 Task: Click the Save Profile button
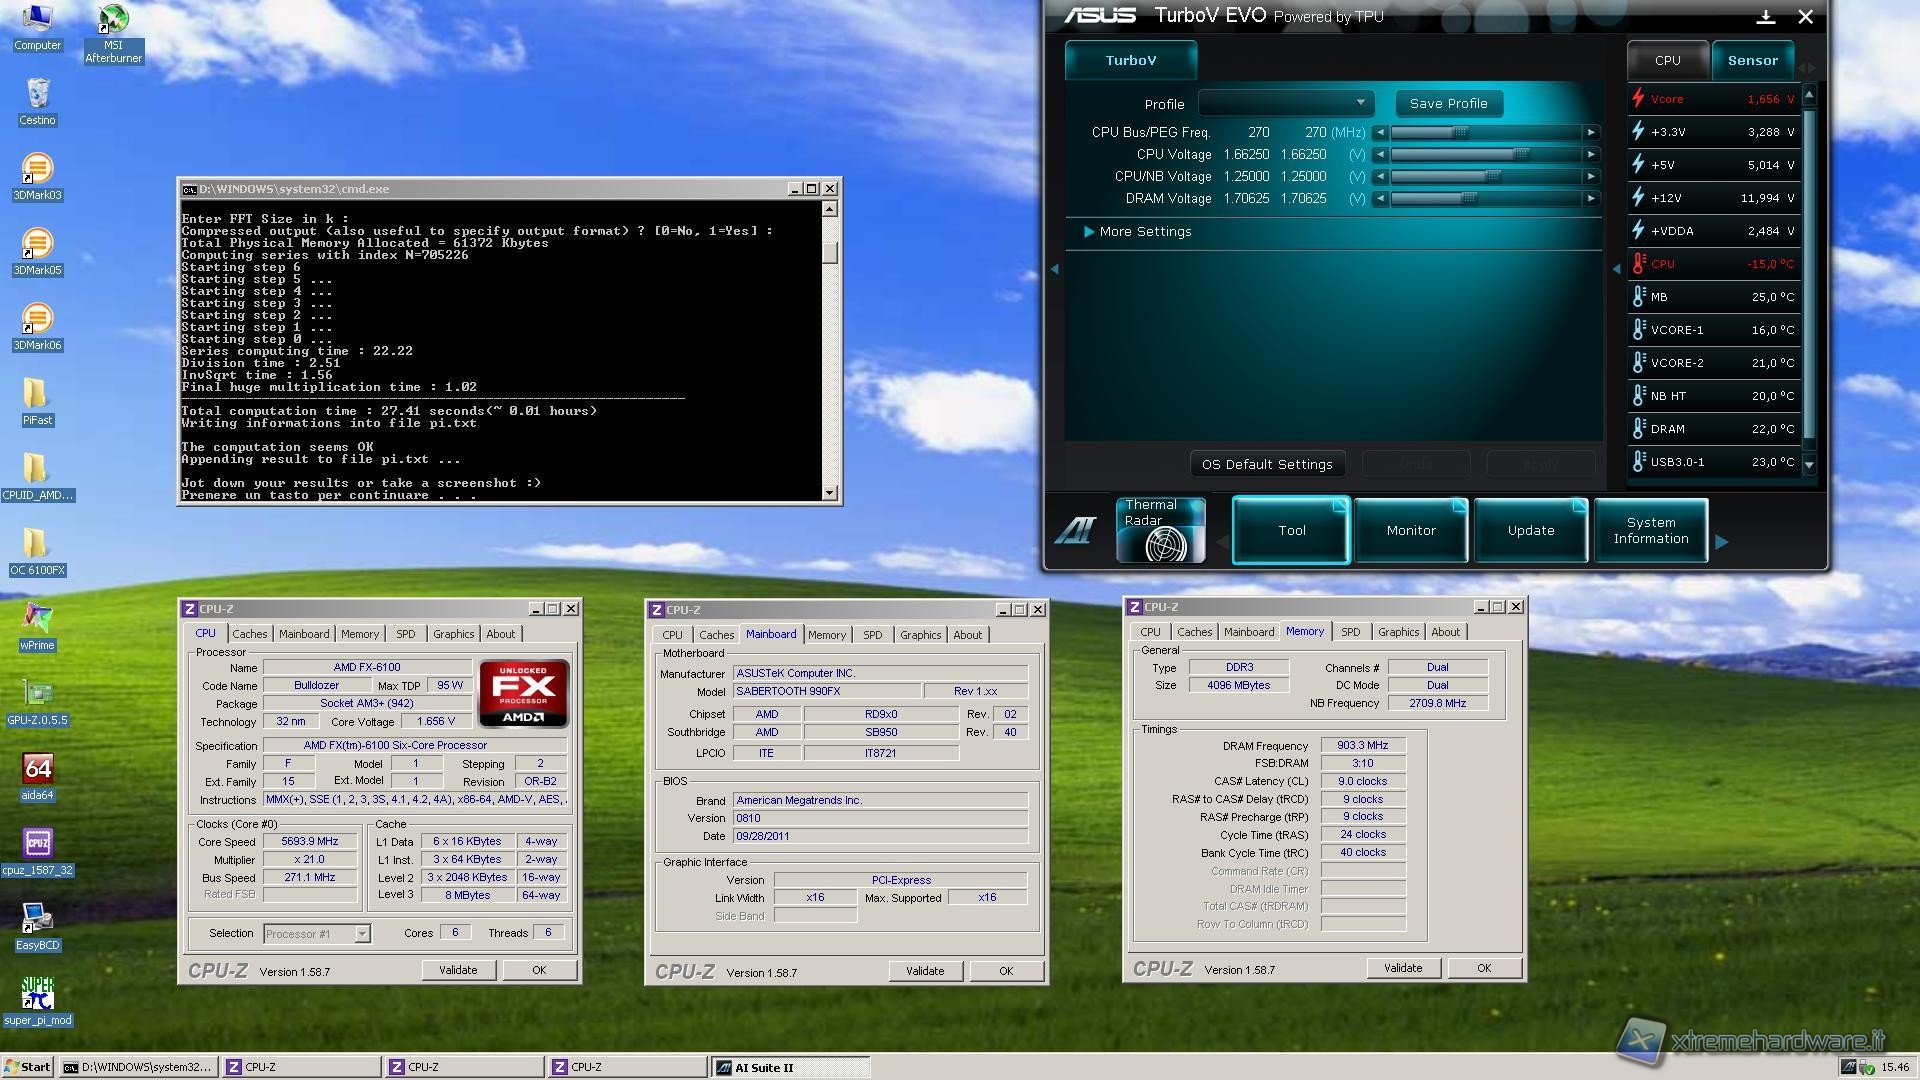pos(1448,103)
